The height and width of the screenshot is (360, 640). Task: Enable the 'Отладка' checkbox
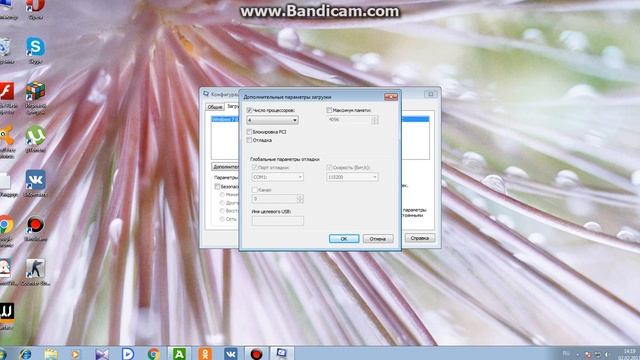tap(249, 140)
